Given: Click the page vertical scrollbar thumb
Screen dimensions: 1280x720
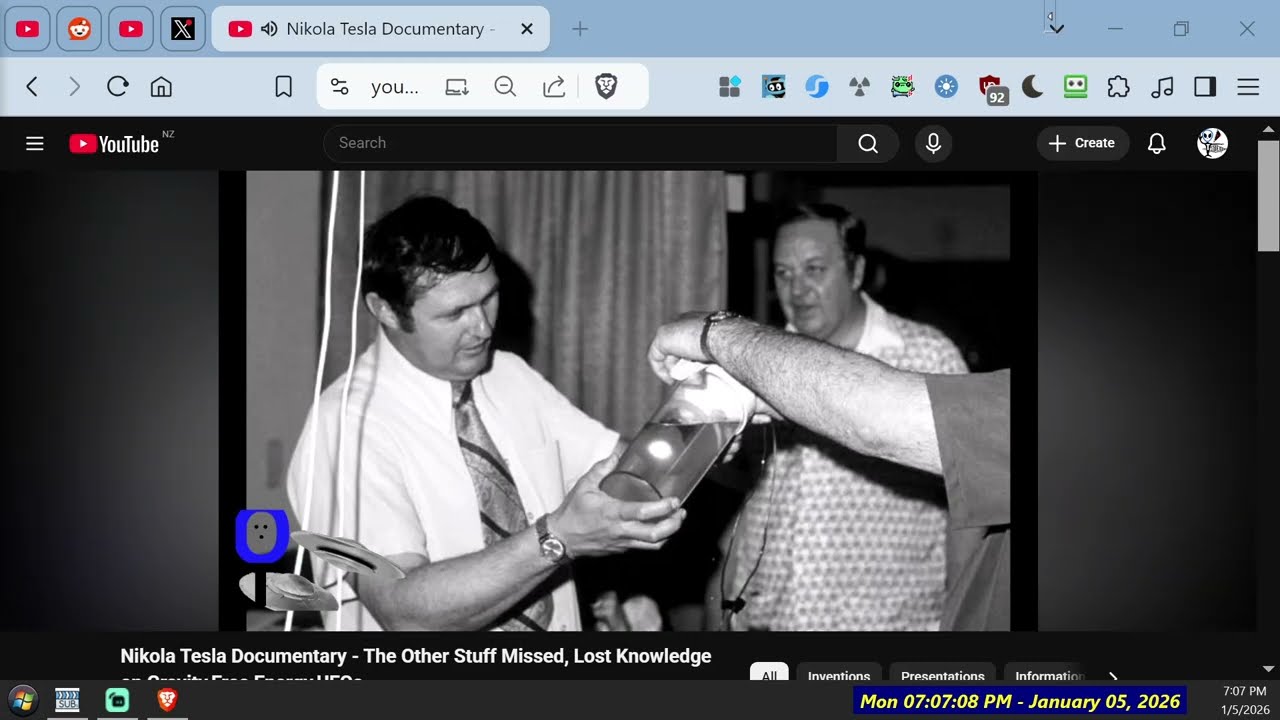Looking at the screenshot, I should (x=1268, y=195).
